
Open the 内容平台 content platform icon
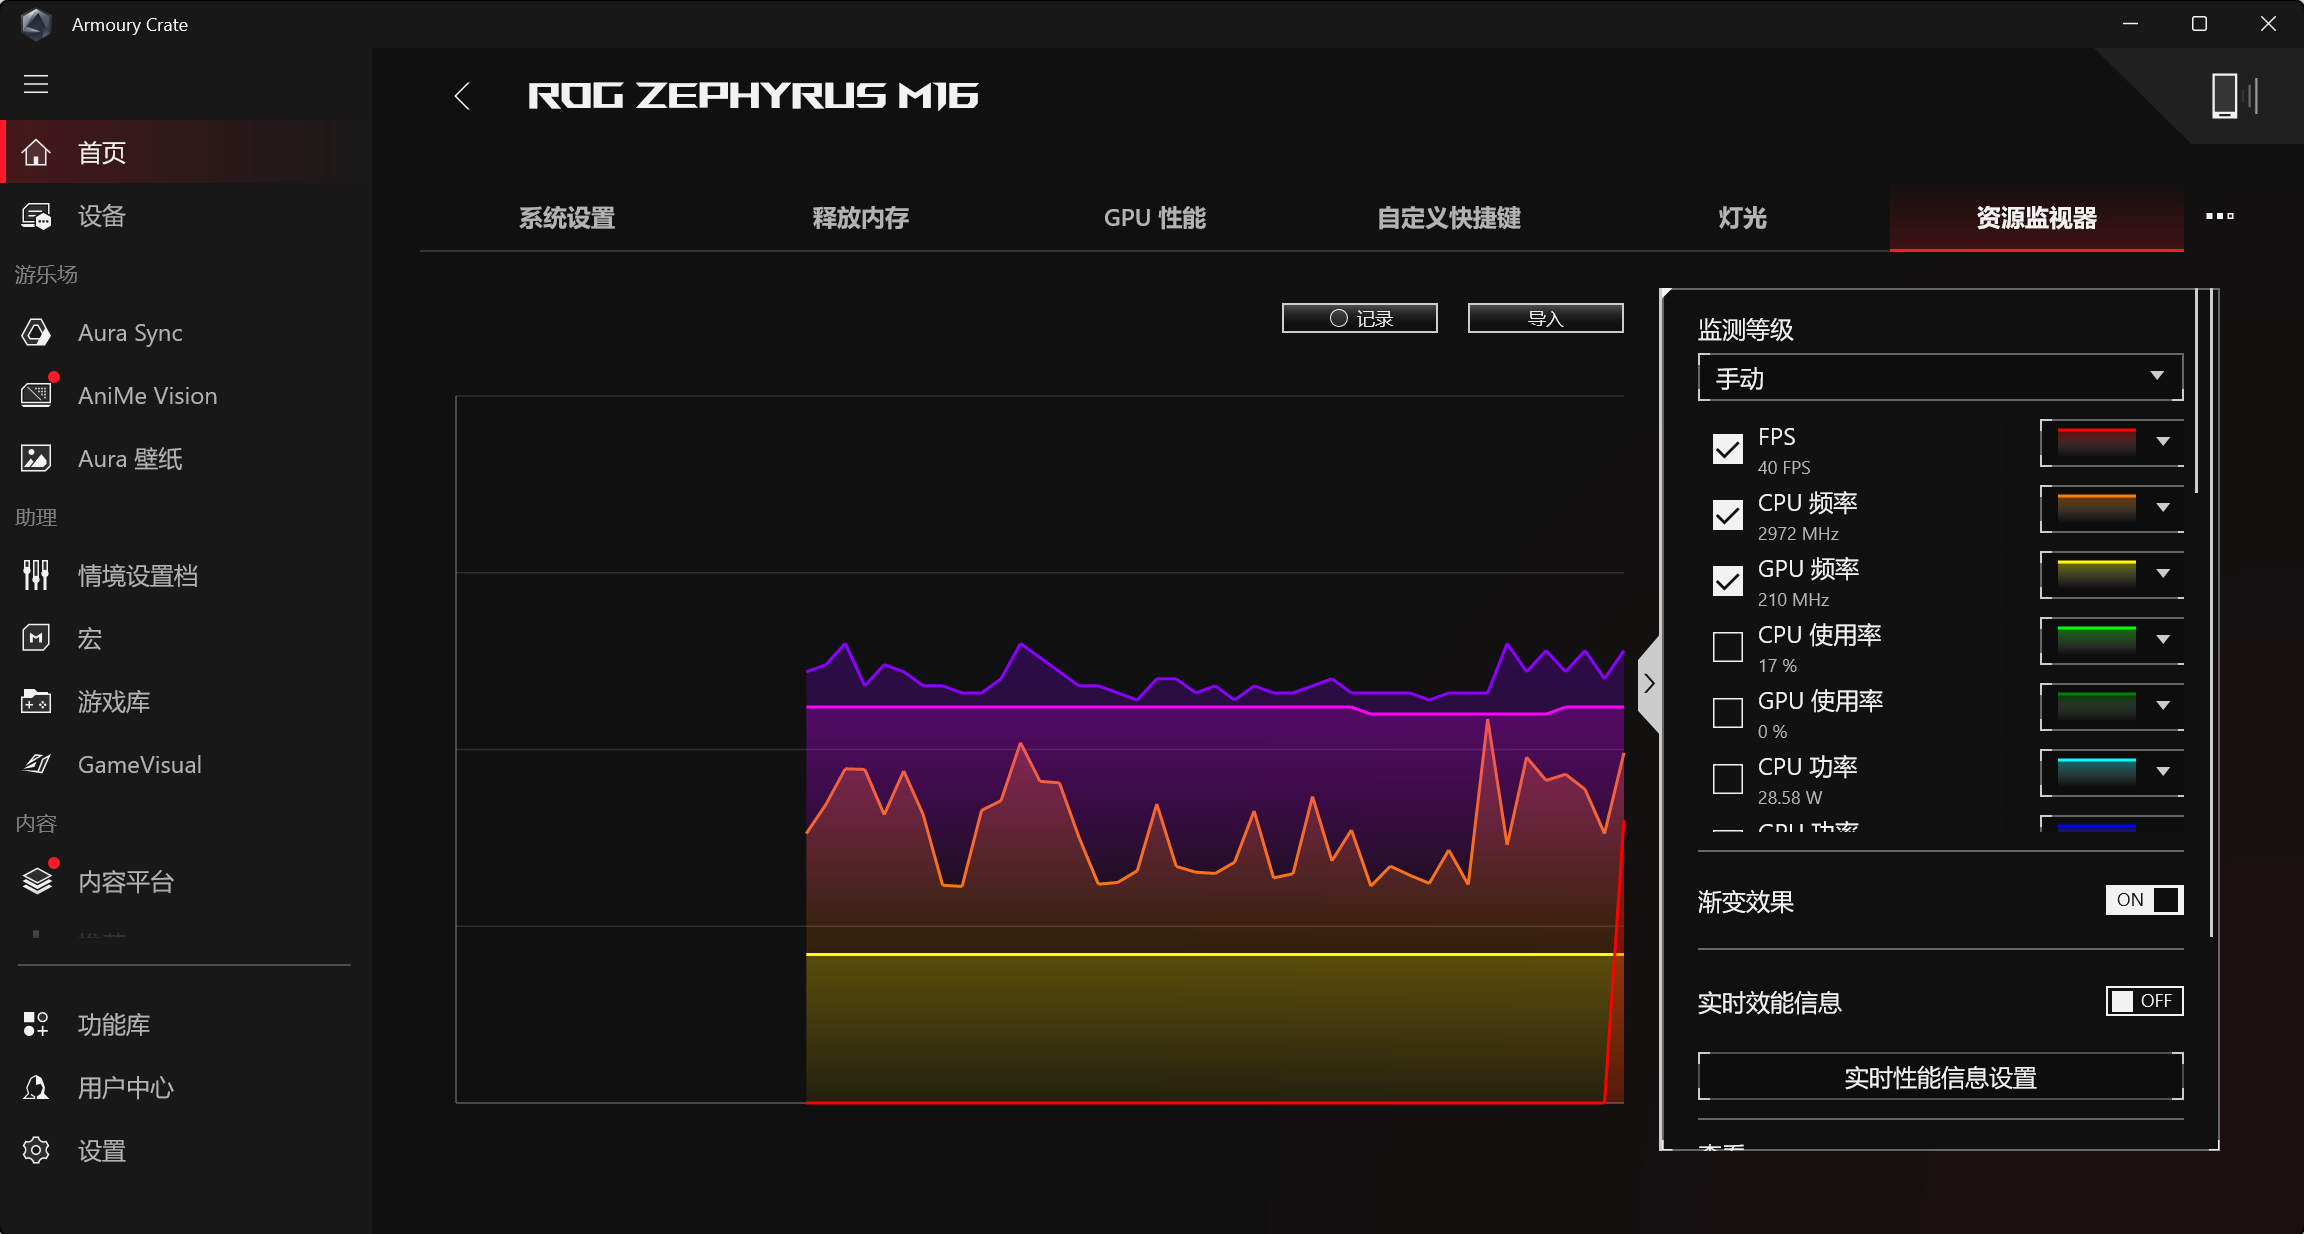37,881
